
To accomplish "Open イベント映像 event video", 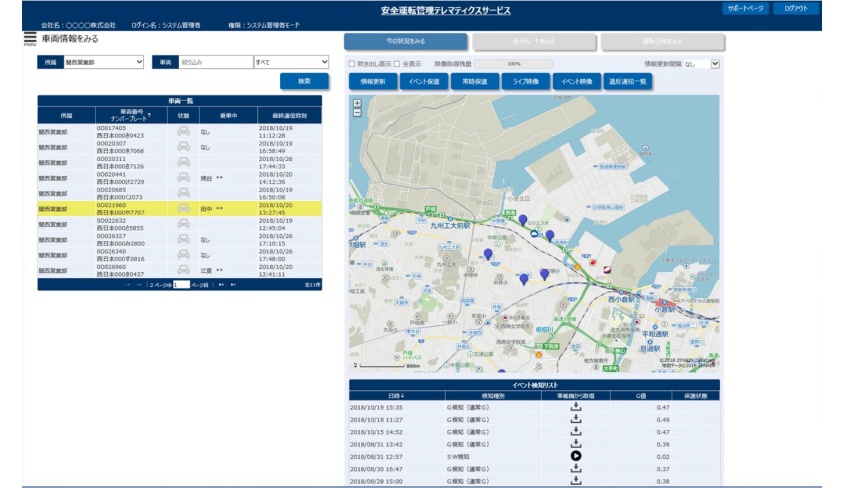I will tap(577, 82).
